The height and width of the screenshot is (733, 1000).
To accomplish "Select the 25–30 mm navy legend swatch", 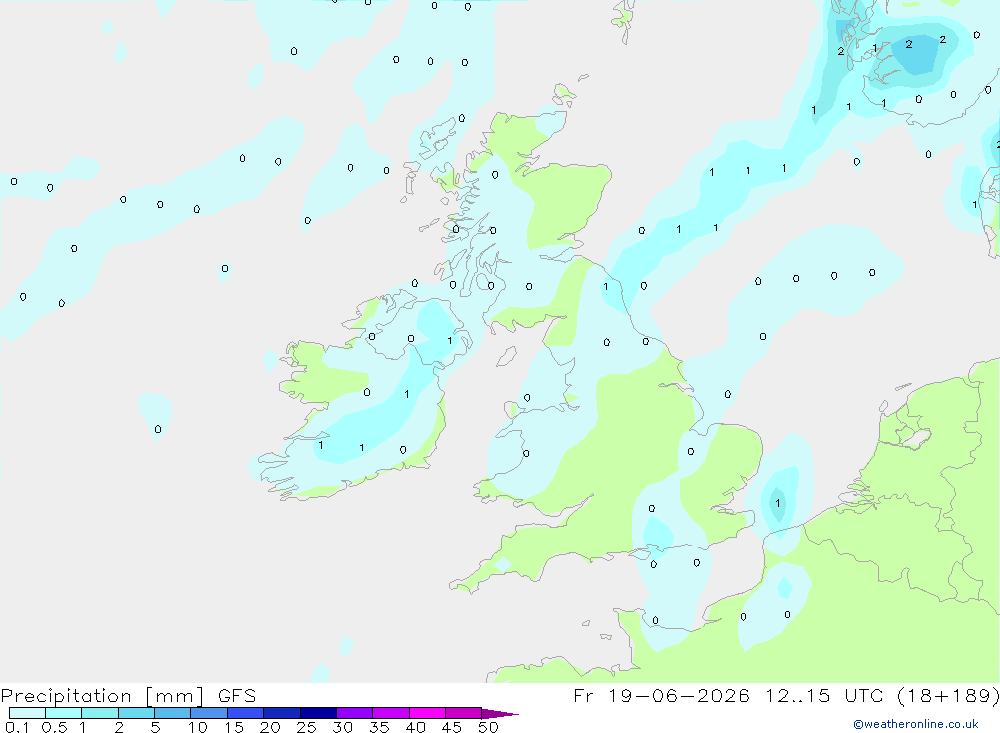I will (318, 713).
